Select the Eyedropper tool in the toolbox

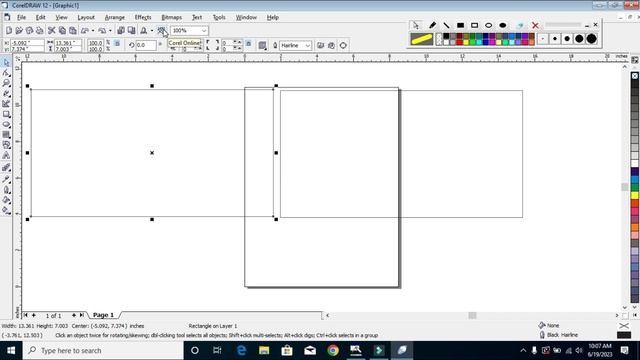click(x=6, y=179)
